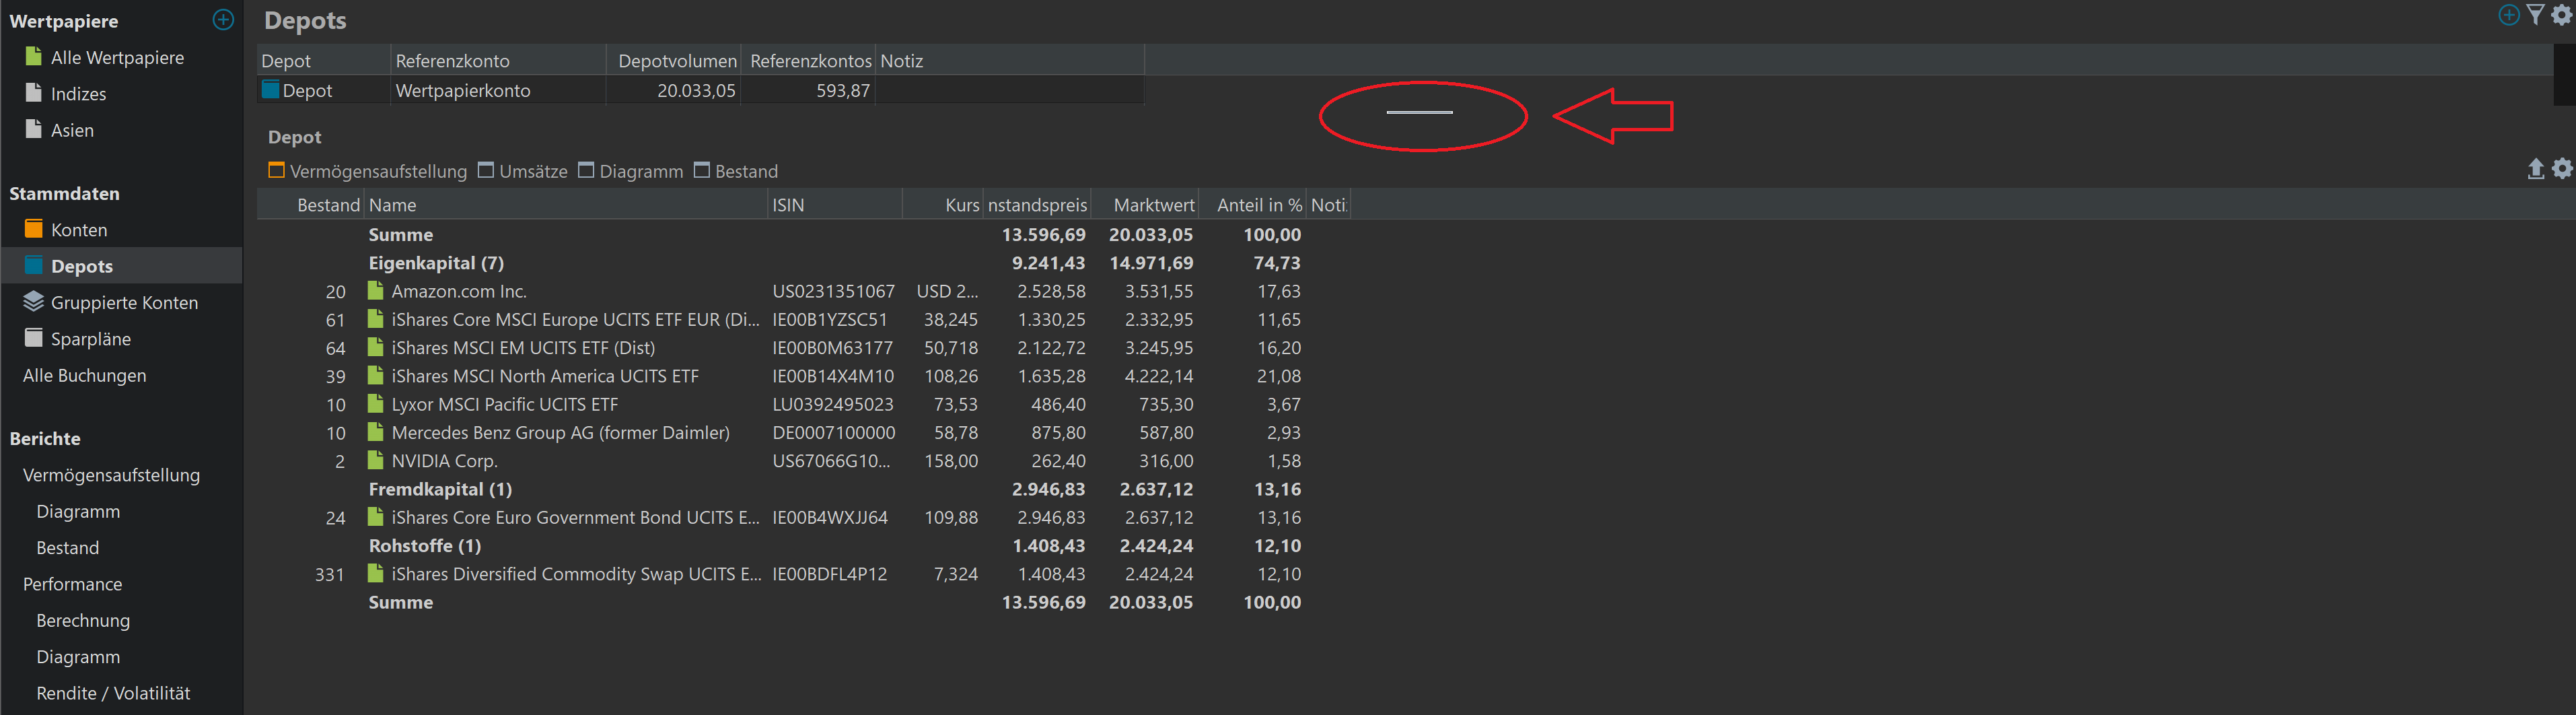Open settings gear next to the filter funnel
The height and width of the screenshot is (715, 2576).
(2561, 15)
